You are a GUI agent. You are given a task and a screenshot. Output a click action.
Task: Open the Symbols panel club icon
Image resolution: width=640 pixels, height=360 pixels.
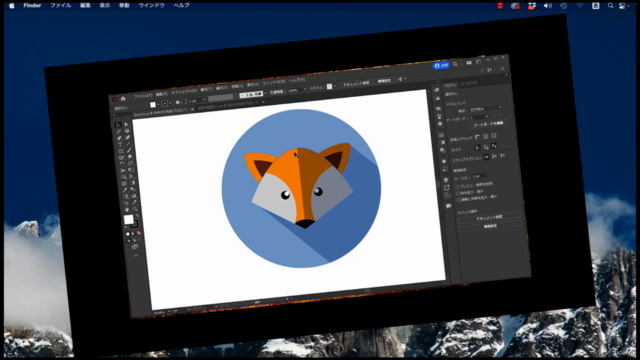tap(440, 123)
